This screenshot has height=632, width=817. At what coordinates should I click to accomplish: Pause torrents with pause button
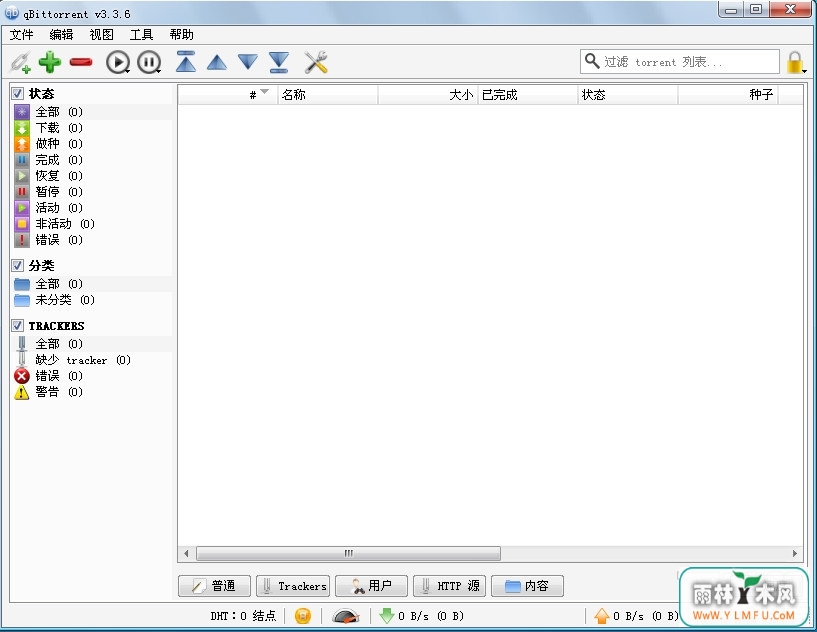[x=149, y=63]
